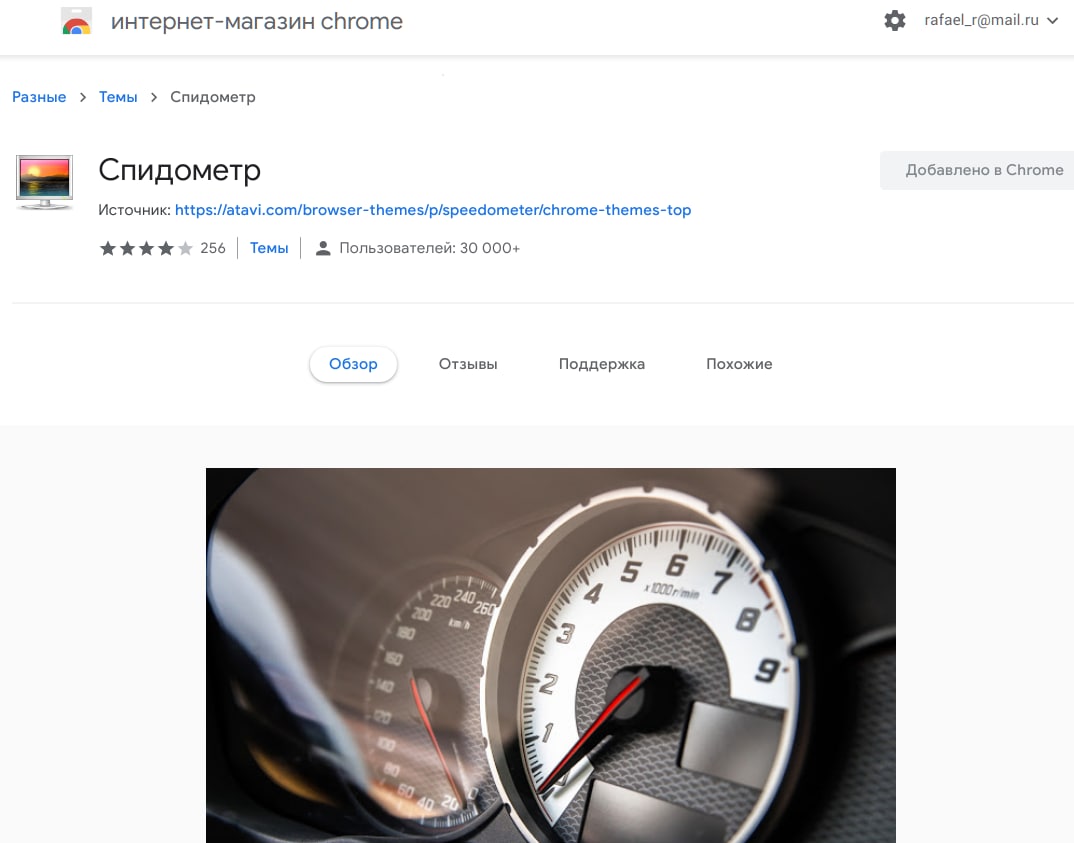Click the Спидометр theme heading
Viewport: 1074px width, 843px height.
click(x=179, y=171)
